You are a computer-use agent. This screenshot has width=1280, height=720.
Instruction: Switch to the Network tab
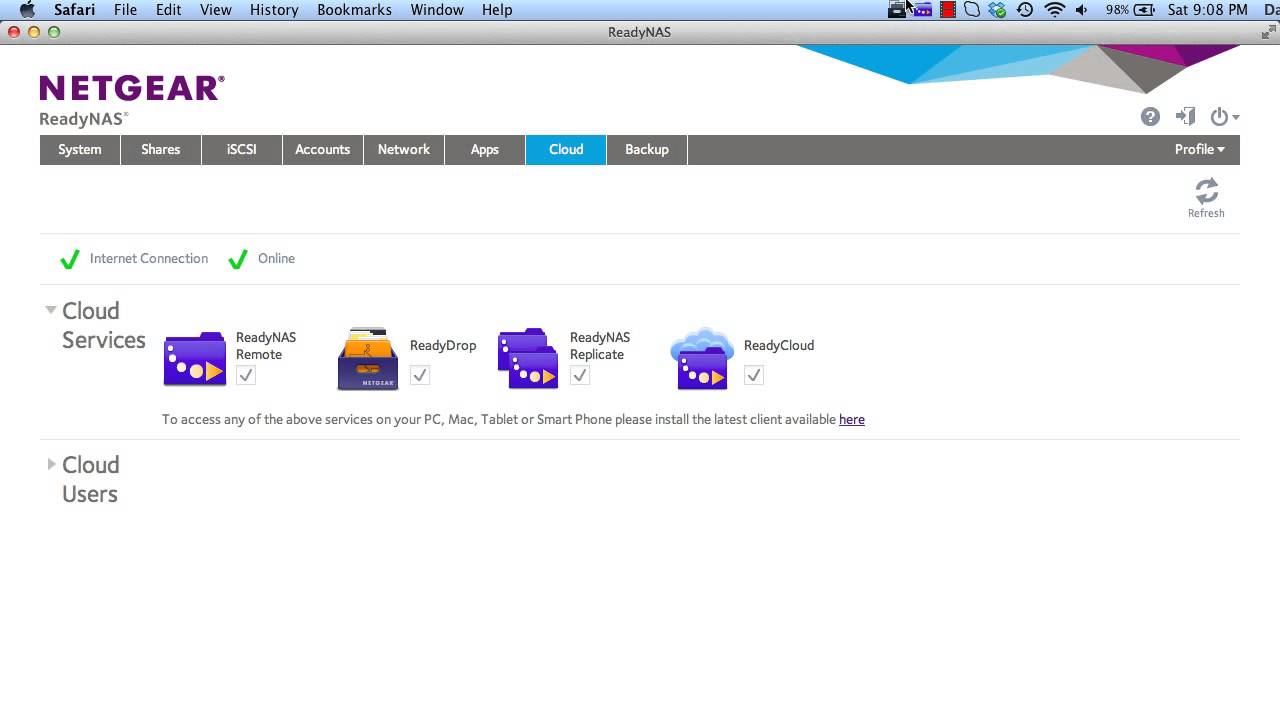[x=404, y=149]
